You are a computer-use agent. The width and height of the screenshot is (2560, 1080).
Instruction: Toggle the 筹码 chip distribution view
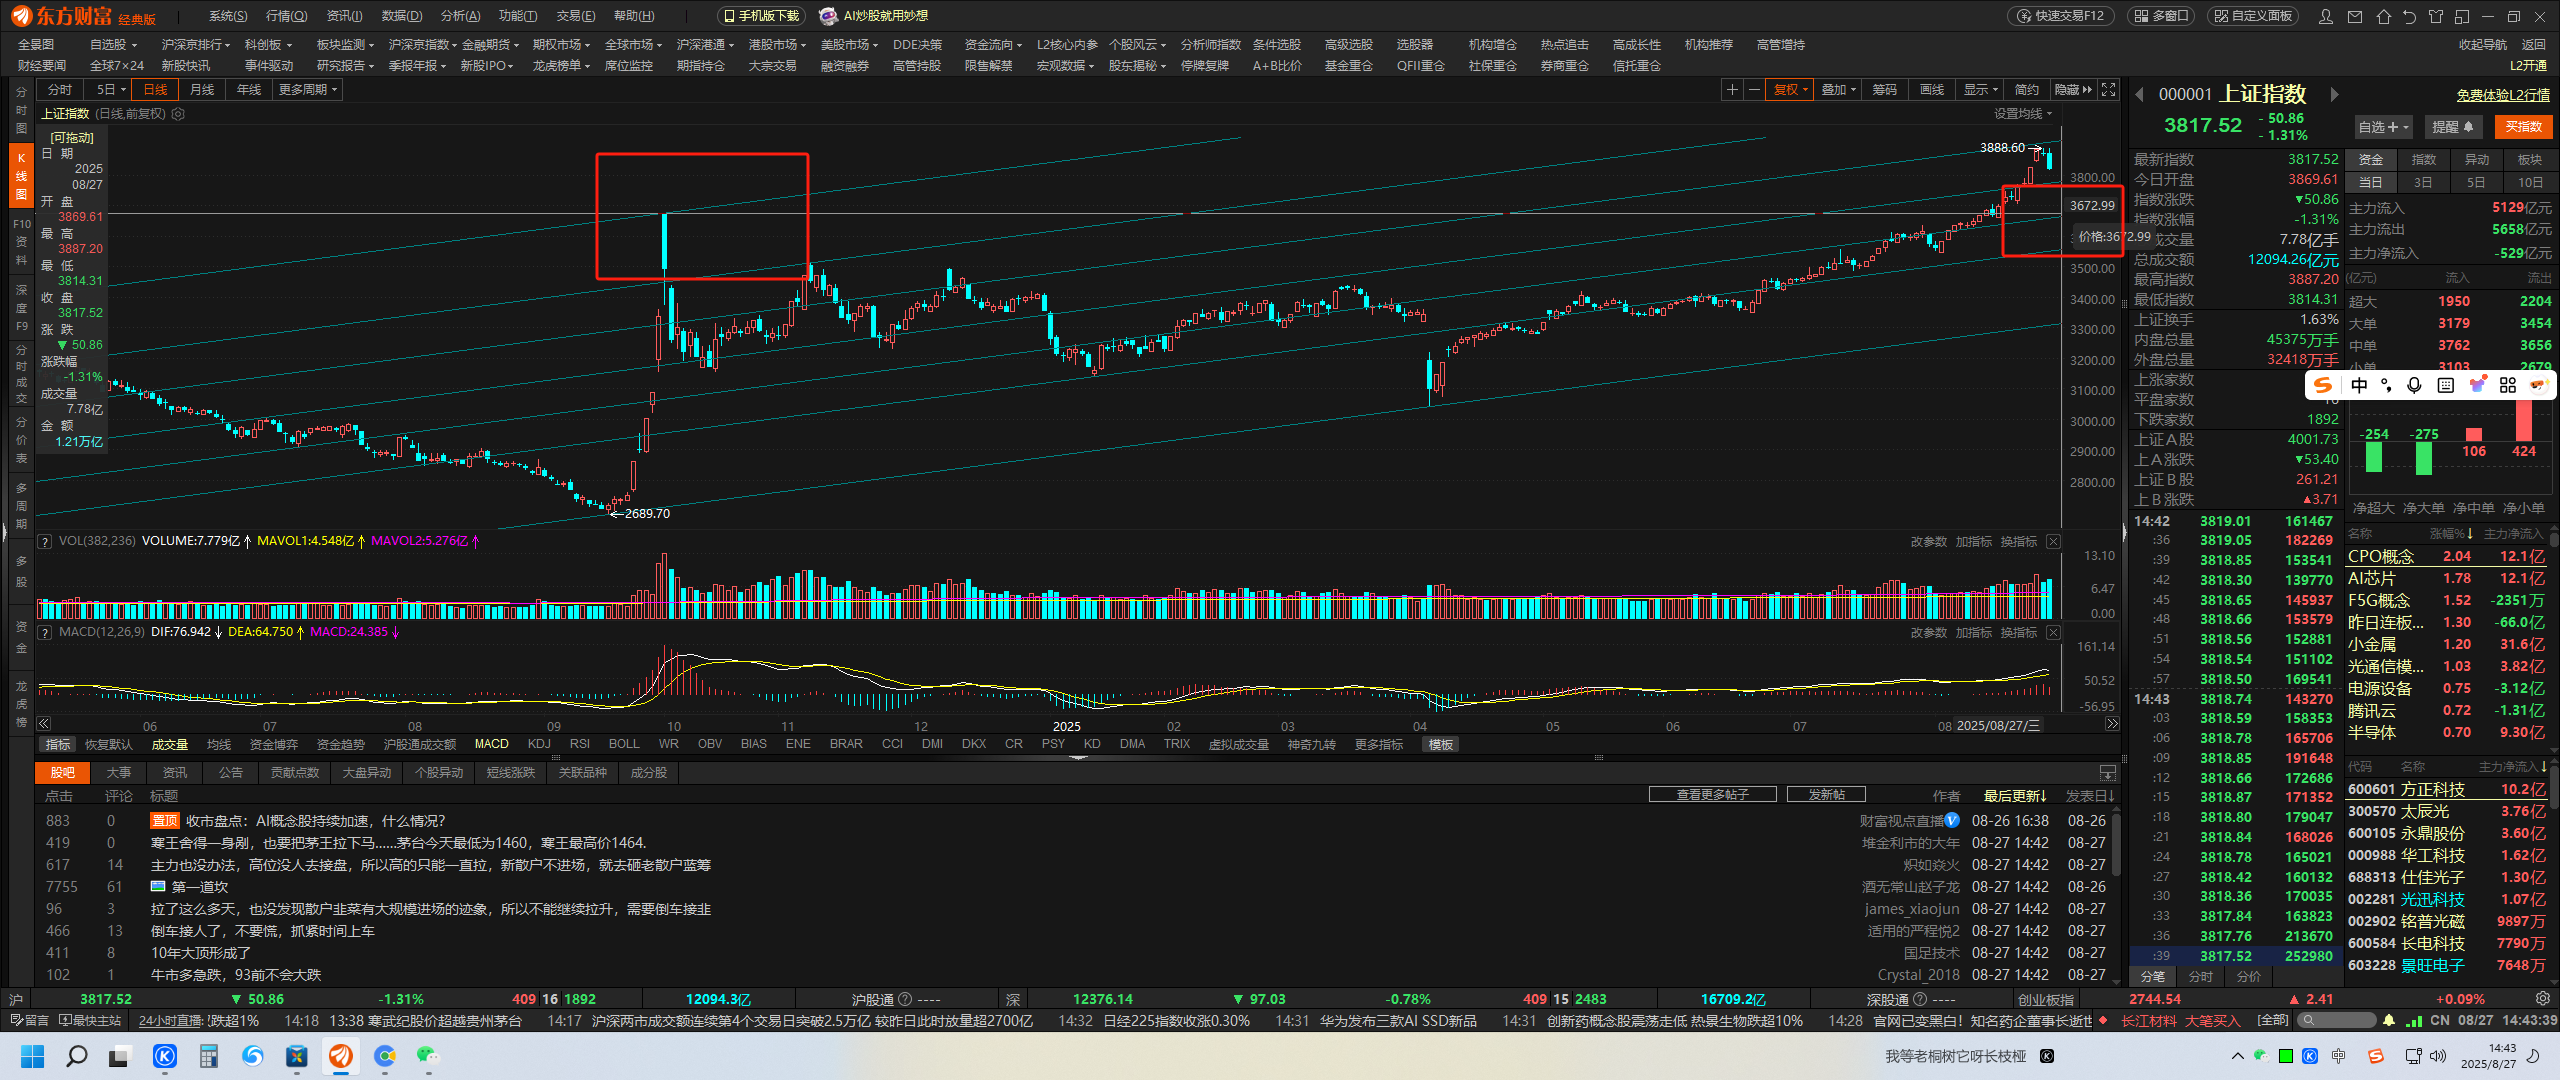click(x=1885, y=90)
